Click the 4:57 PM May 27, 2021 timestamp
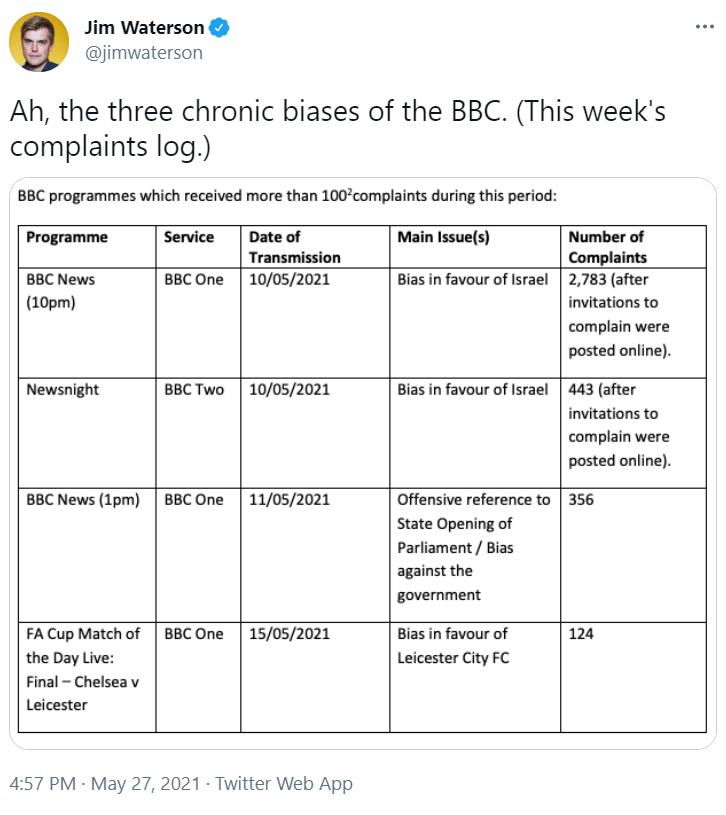This screenshot has height=815, width=726. [x=104, y=783]
